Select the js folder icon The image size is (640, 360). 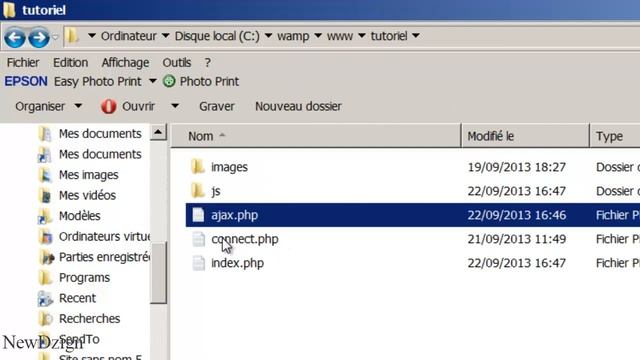coord(198,191)
